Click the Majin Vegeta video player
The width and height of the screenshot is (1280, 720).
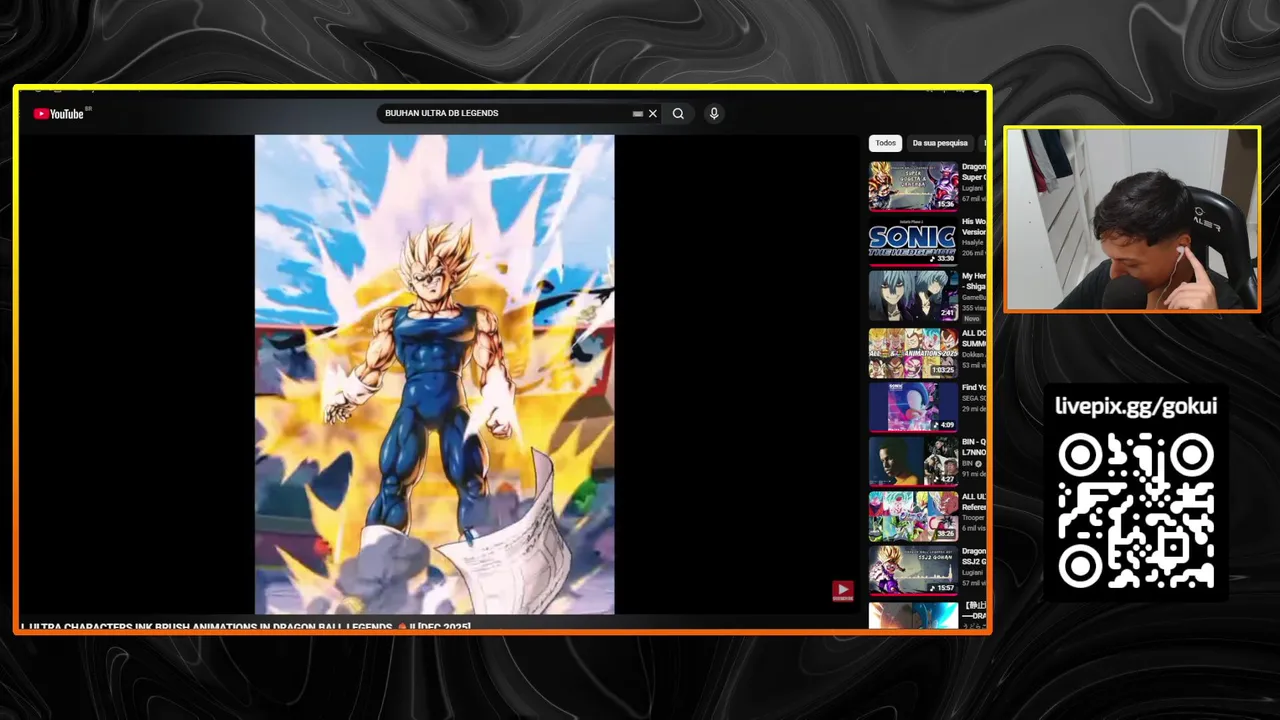click(435, 374)
